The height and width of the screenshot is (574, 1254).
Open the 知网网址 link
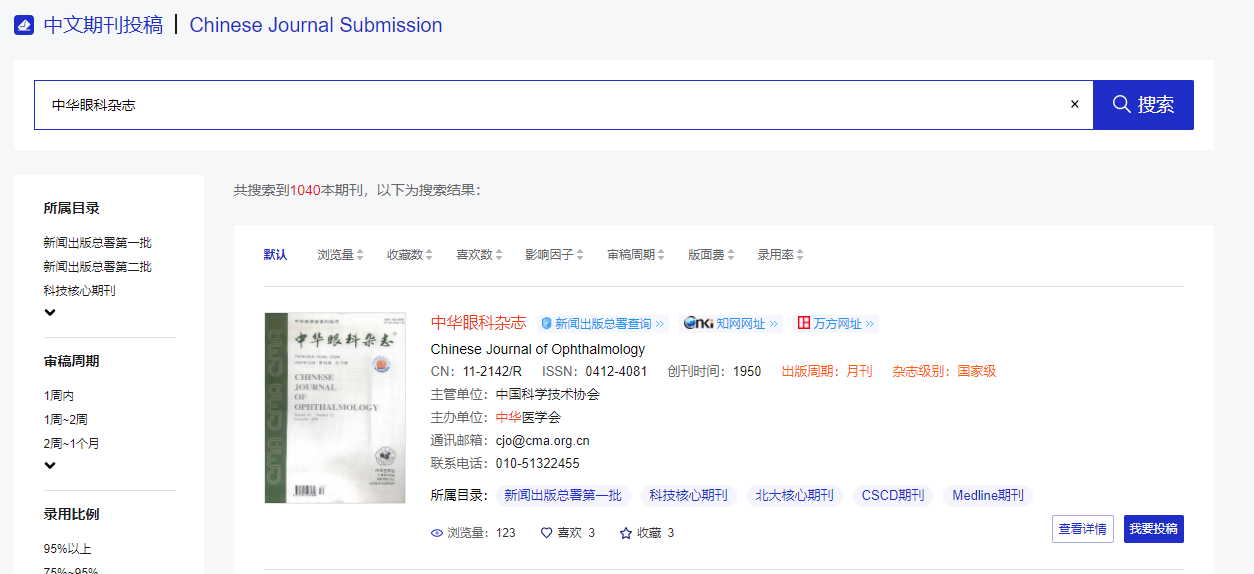coord(746,324)
